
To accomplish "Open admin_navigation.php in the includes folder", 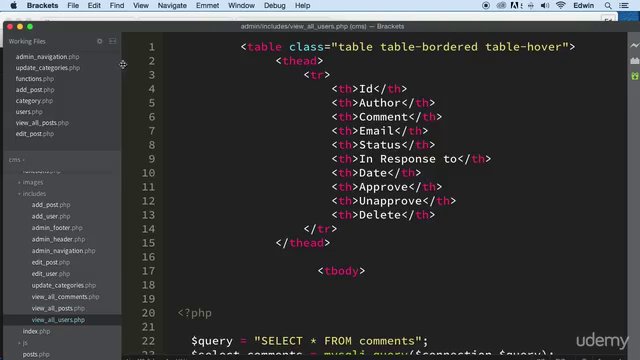I will [63, 251].
